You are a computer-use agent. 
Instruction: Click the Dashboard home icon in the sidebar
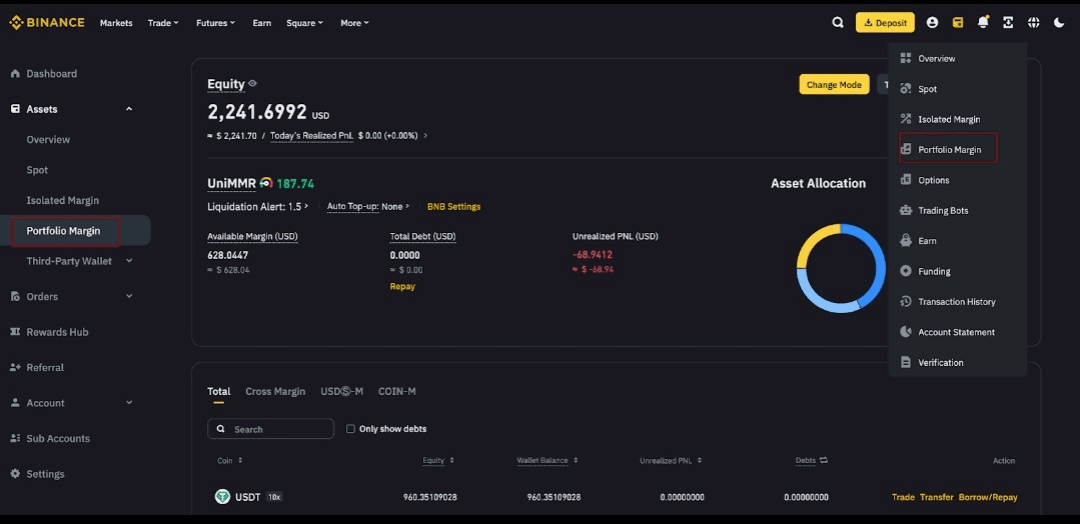(15, 74)
